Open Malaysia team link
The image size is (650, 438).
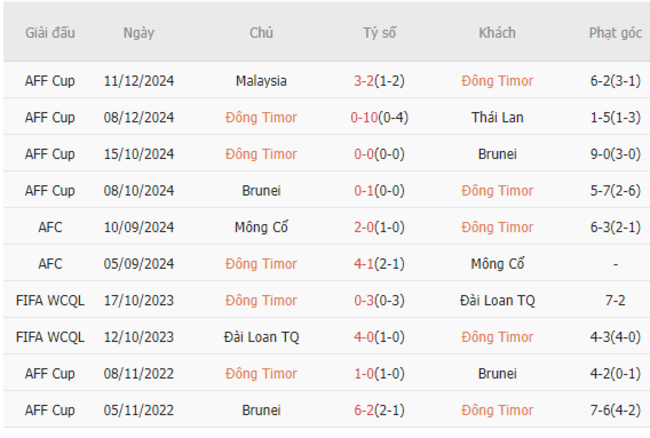pyautogui.click(x=261, y=81)
